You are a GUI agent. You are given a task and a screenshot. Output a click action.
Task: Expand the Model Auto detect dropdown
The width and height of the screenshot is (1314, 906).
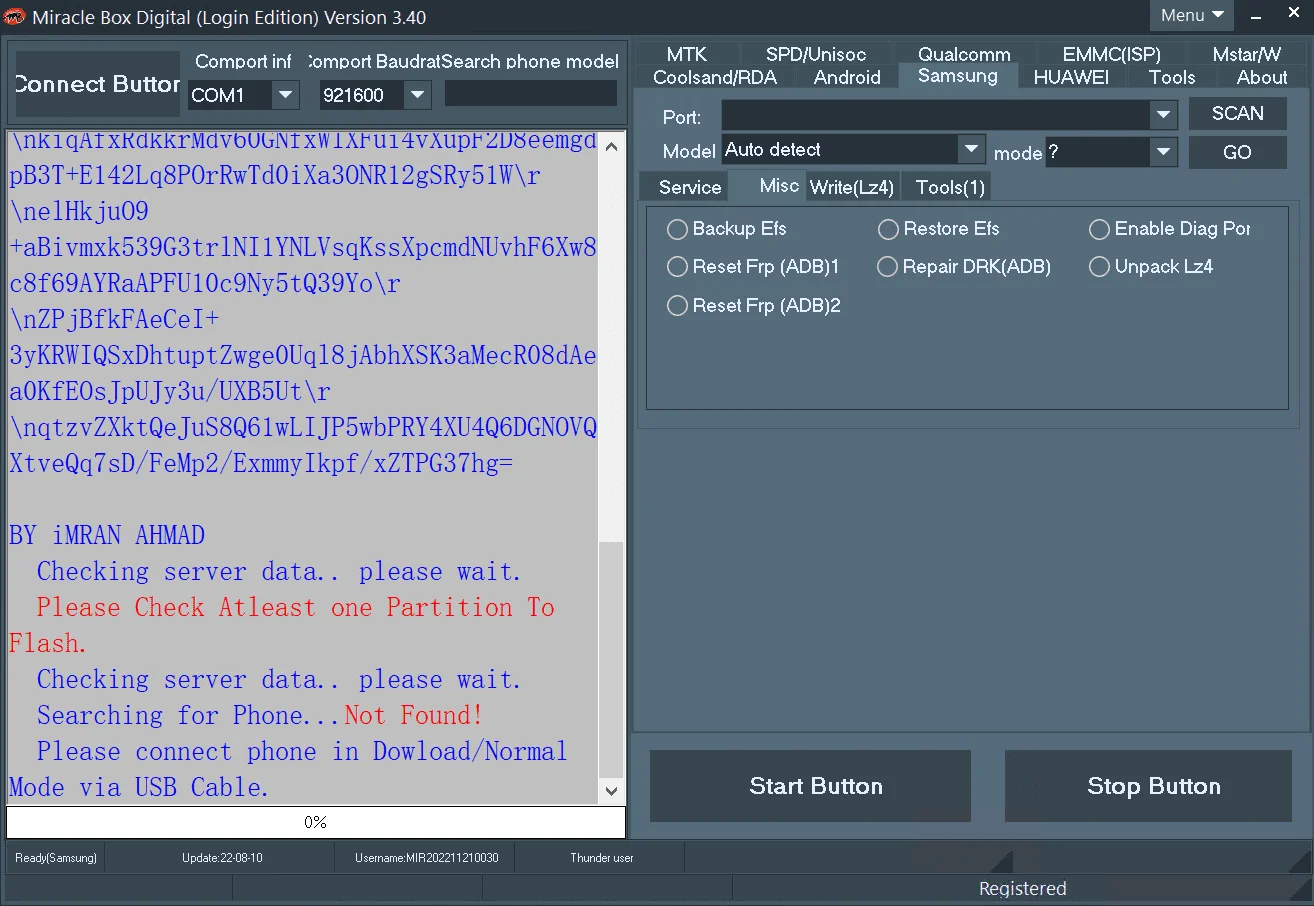971,150
